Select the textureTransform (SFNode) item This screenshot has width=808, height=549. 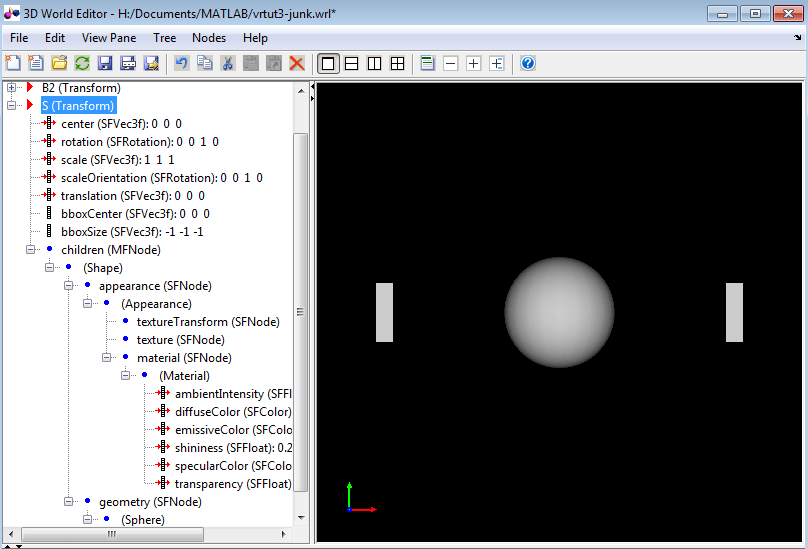(x=208, y=322)
